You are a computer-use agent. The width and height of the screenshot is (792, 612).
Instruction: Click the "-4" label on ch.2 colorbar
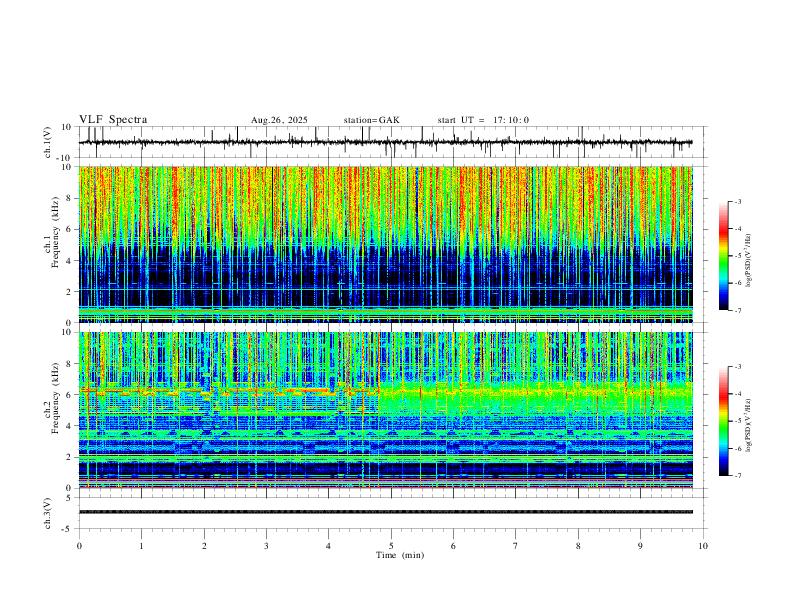(738, 394)
